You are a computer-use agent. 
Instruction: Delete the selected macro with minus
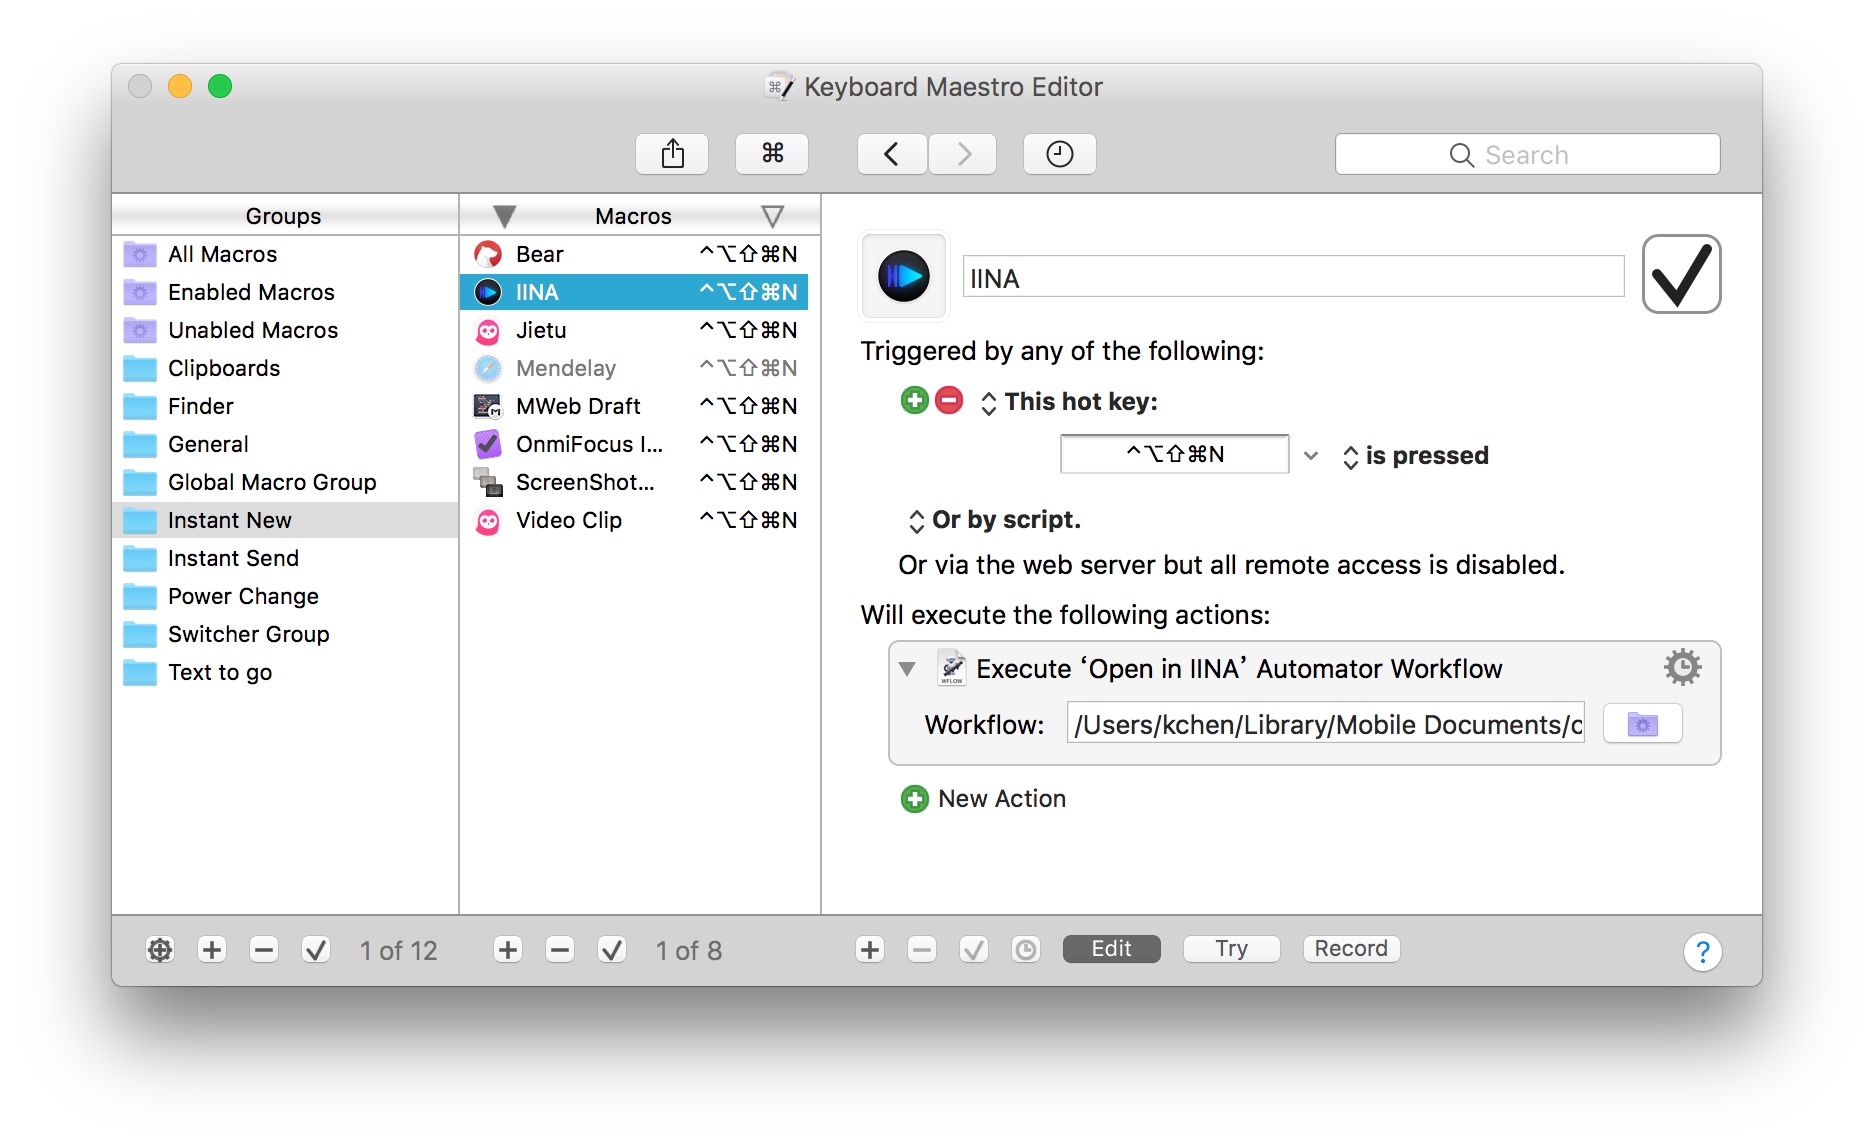click(560, 950)
